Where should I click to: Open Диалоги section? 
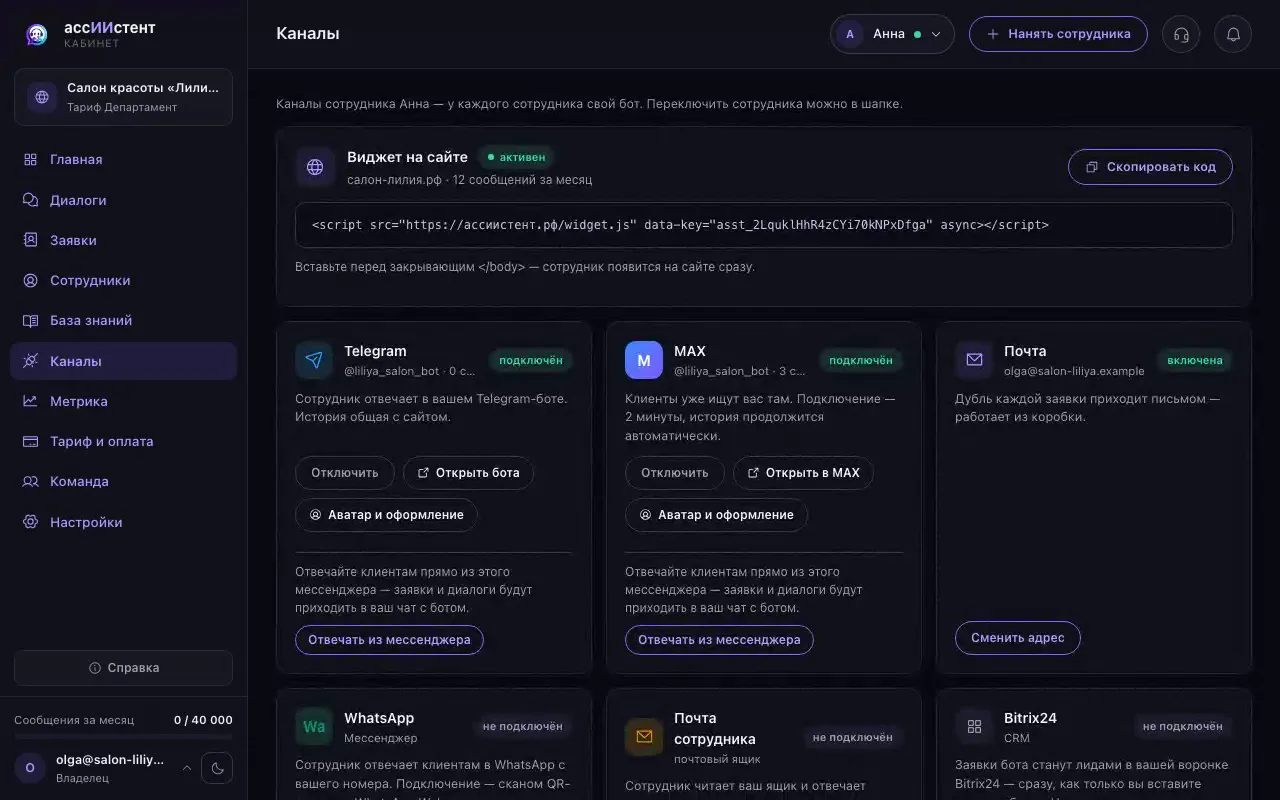click(123, 200)
